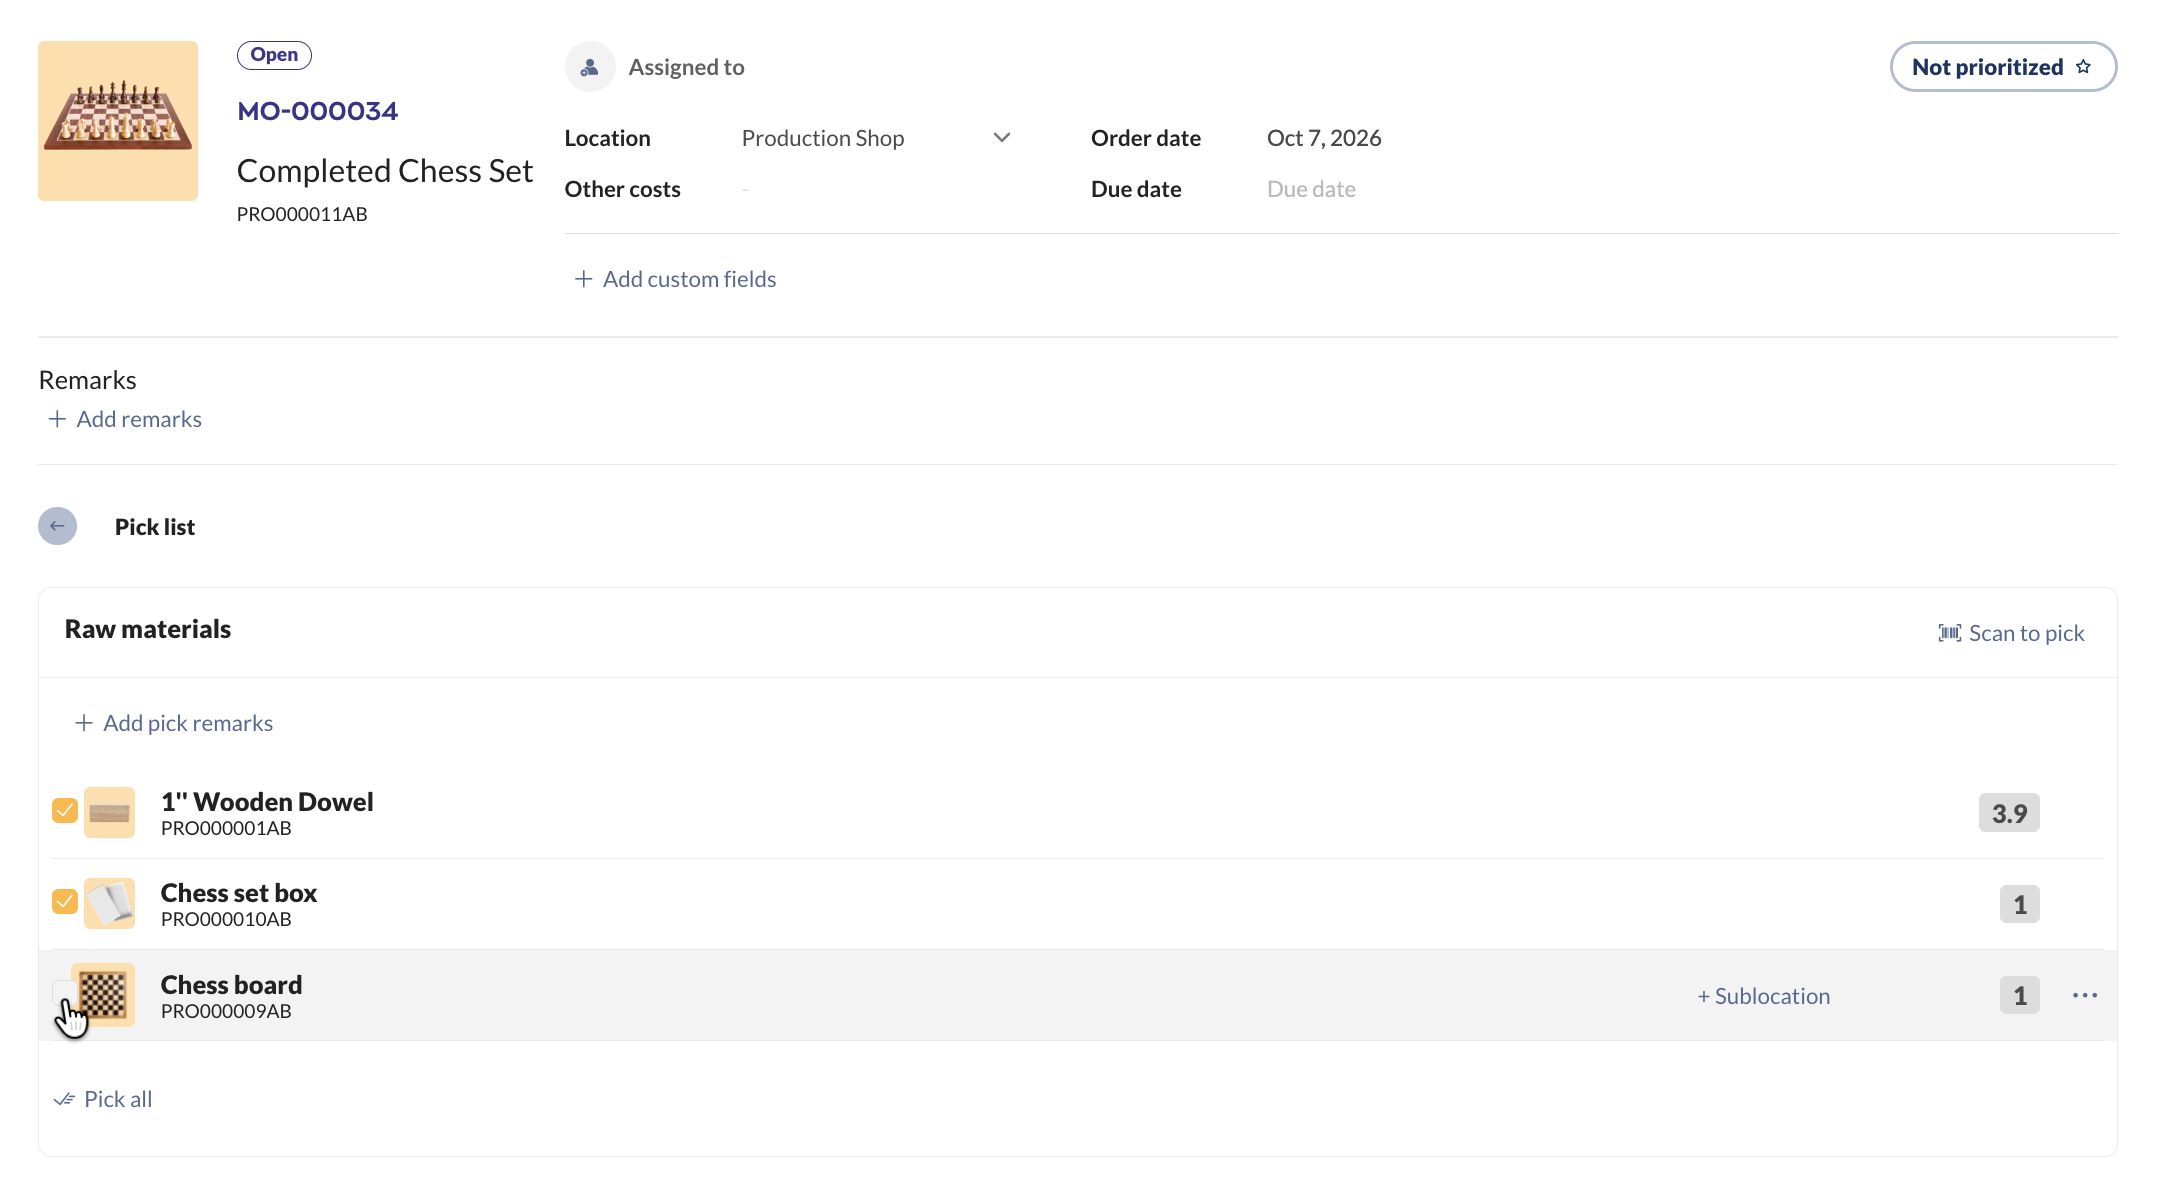The width and height of the screenshot is (2158, 1196).
Task: Click Scan to pick
Action: click(2011, 633)
